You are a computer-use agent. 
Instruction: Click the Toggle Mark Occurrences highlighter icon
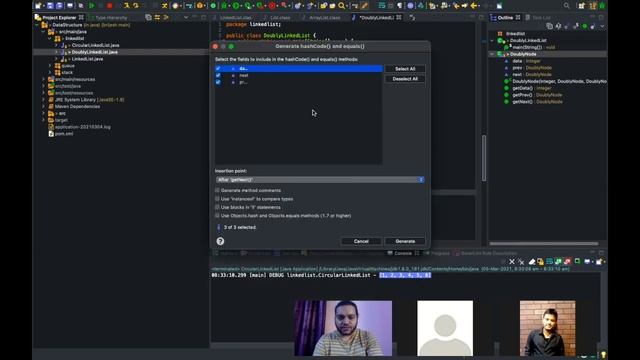pos(364,6)
